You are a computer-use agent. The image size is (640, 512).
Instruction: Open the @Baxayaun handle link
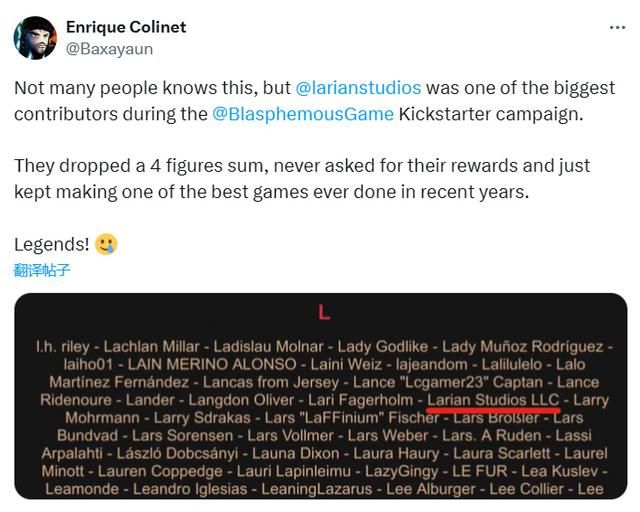tap(109, 47)
